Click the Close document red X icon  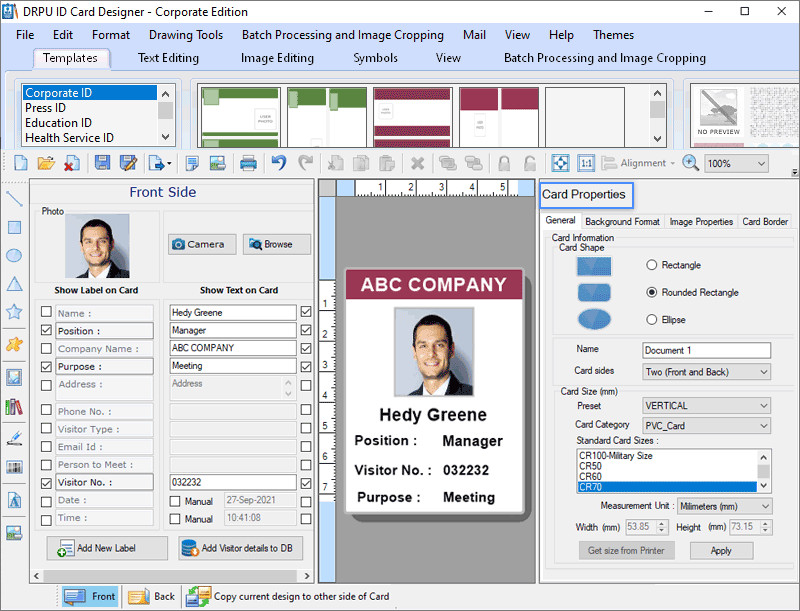pos(71,163)
